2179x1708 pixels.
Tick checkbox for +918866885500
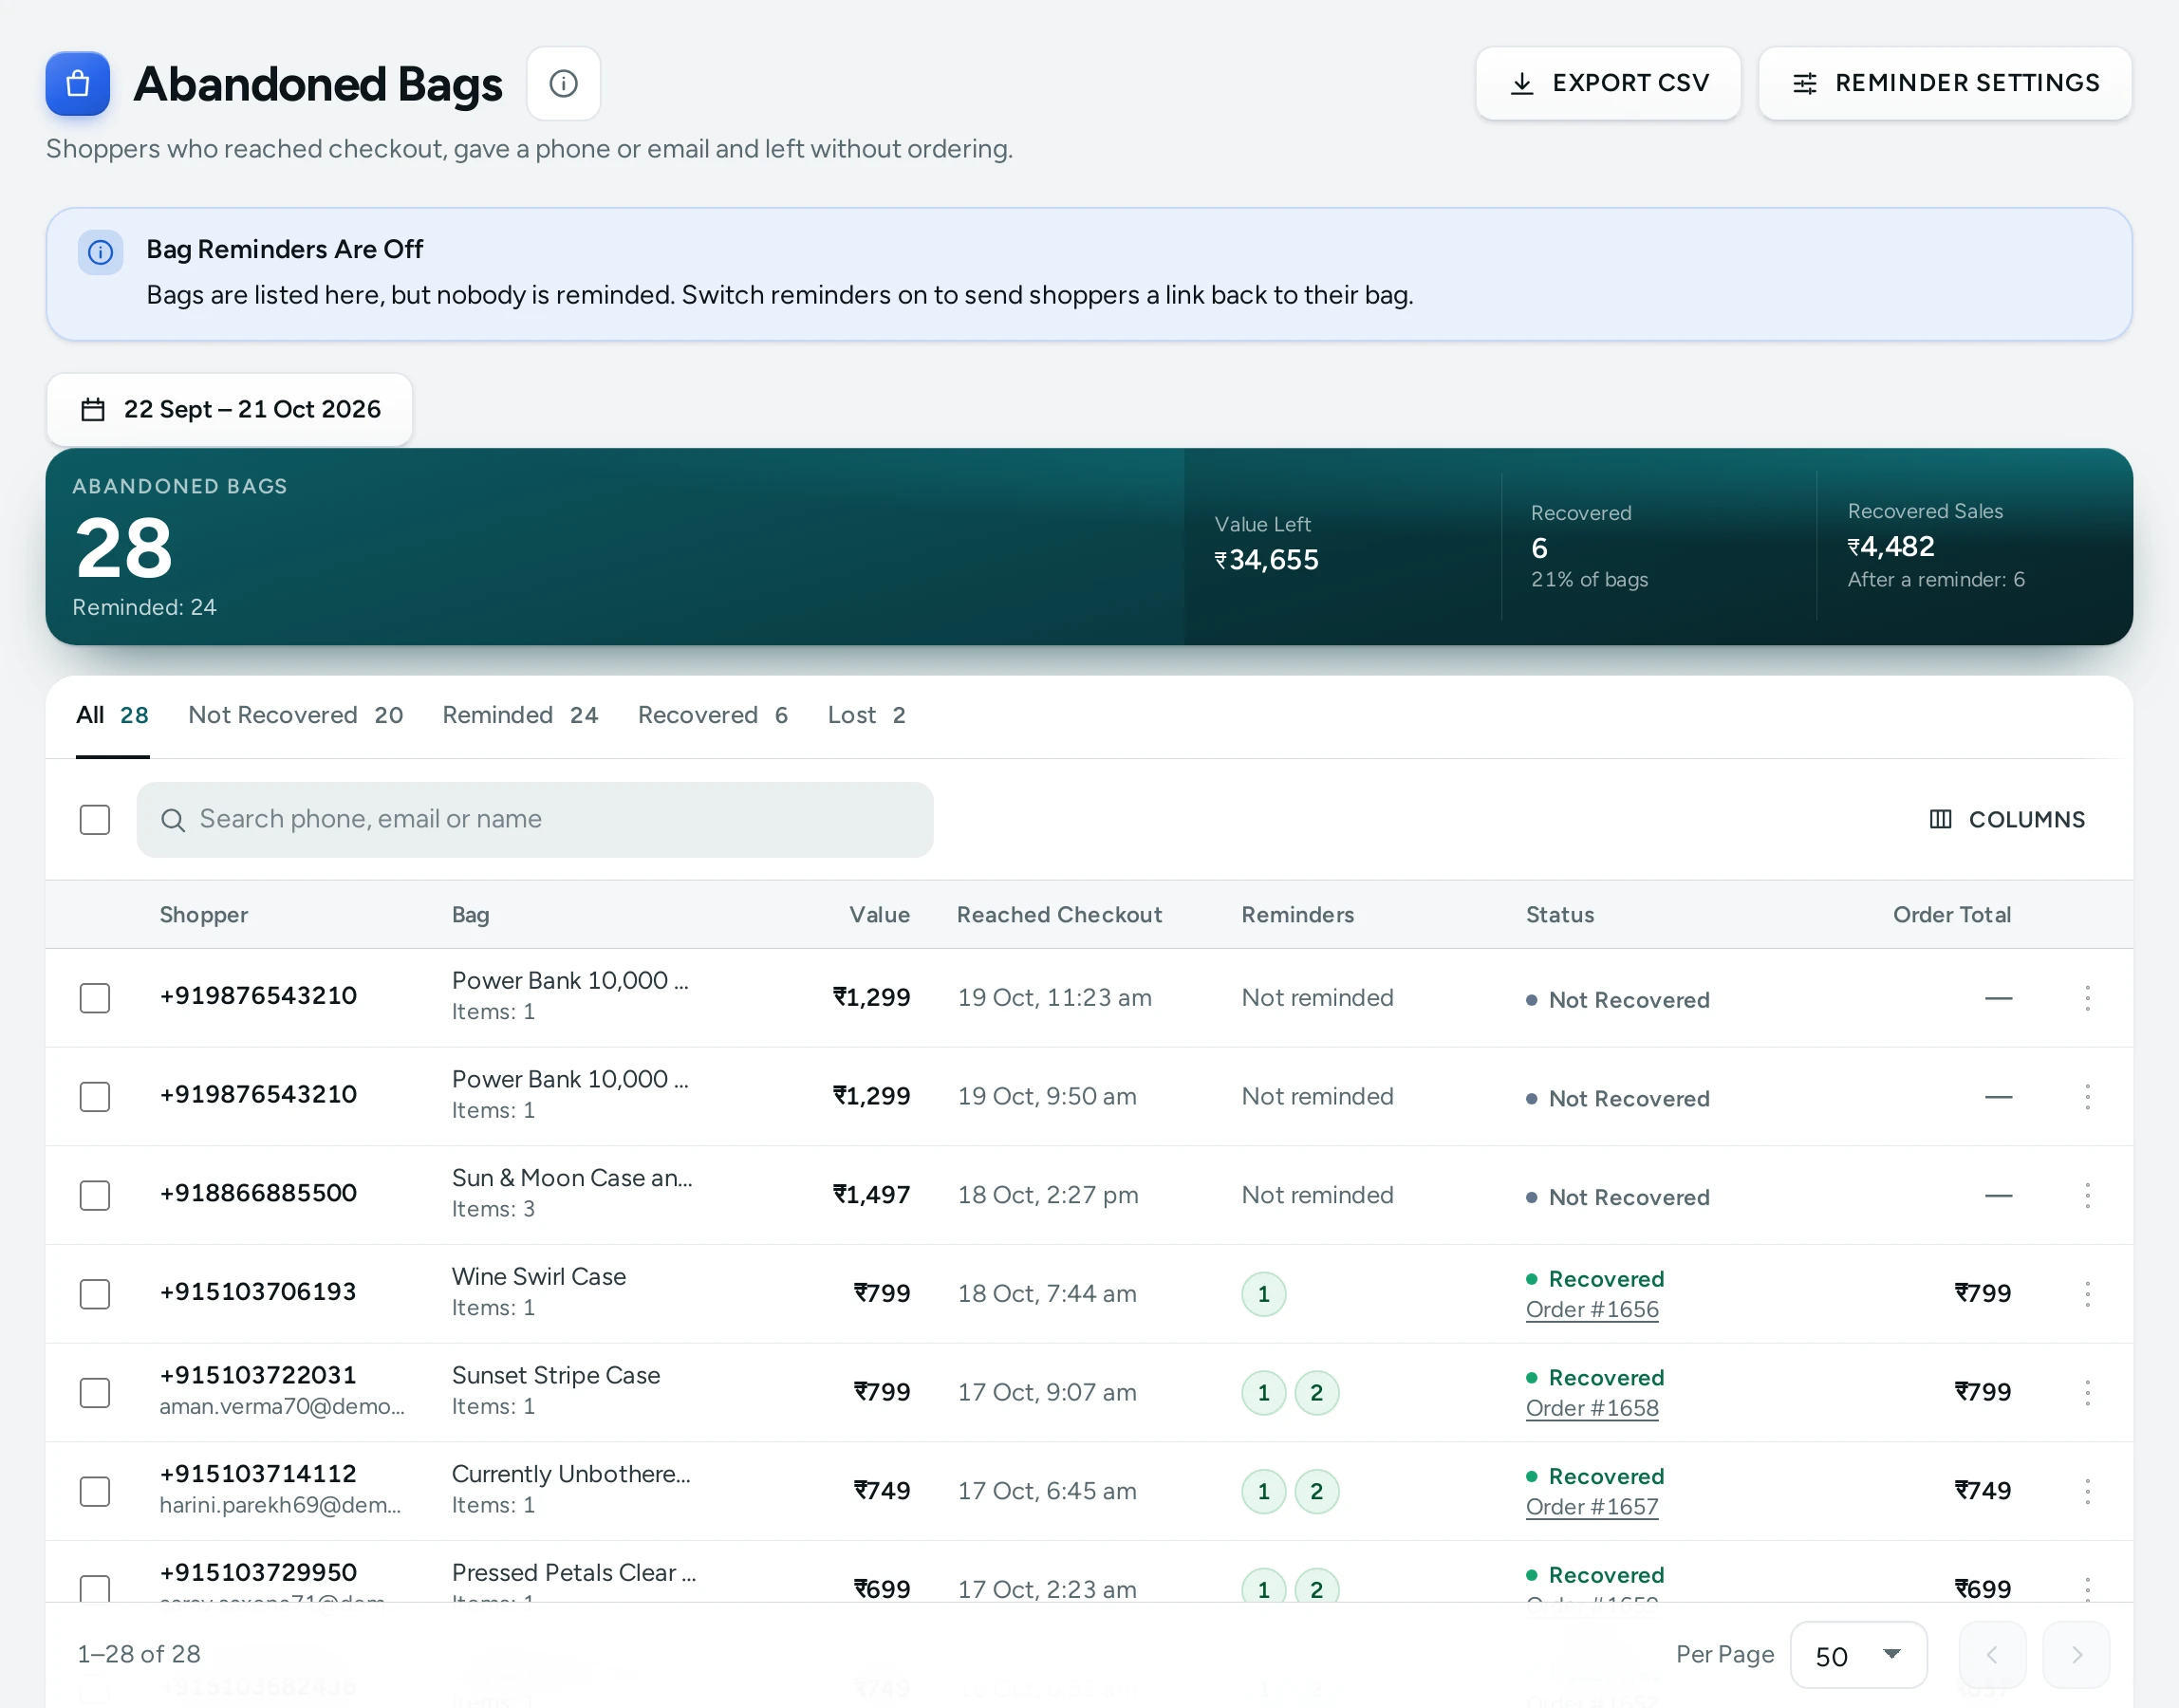point(95,1195)
